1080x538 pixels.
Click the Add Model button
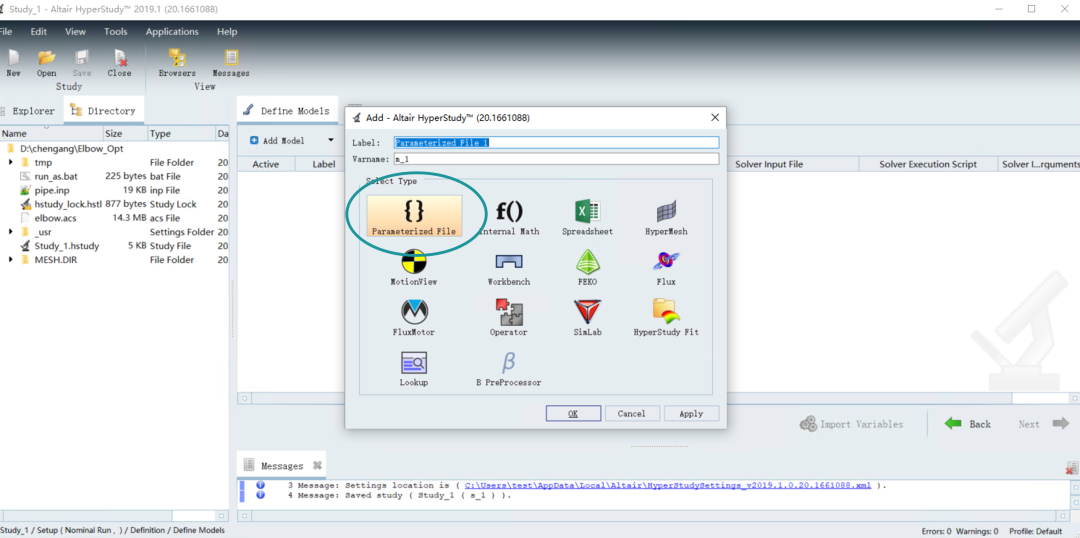(277, 141)
